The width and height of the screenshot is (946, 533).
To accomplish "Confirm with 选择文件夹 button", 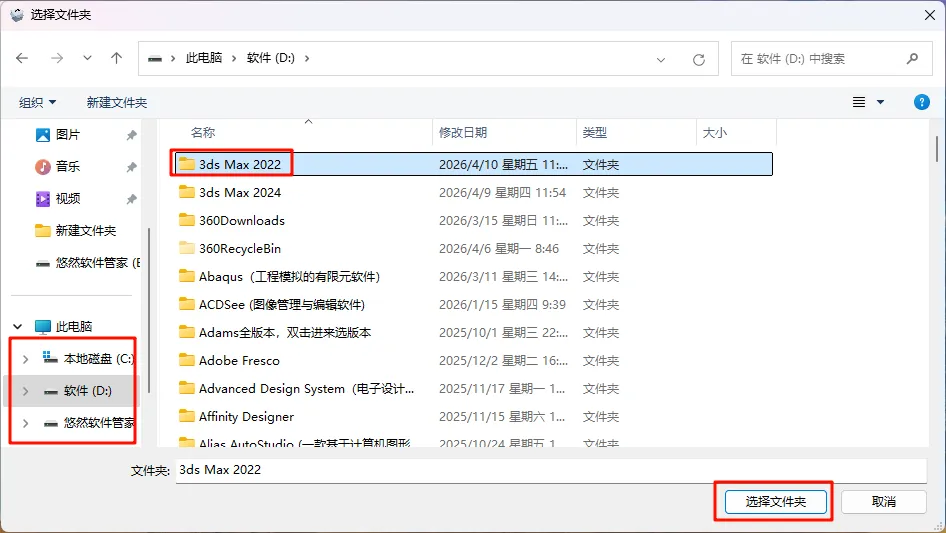I will pyautogui.click(x=775, y=502).
